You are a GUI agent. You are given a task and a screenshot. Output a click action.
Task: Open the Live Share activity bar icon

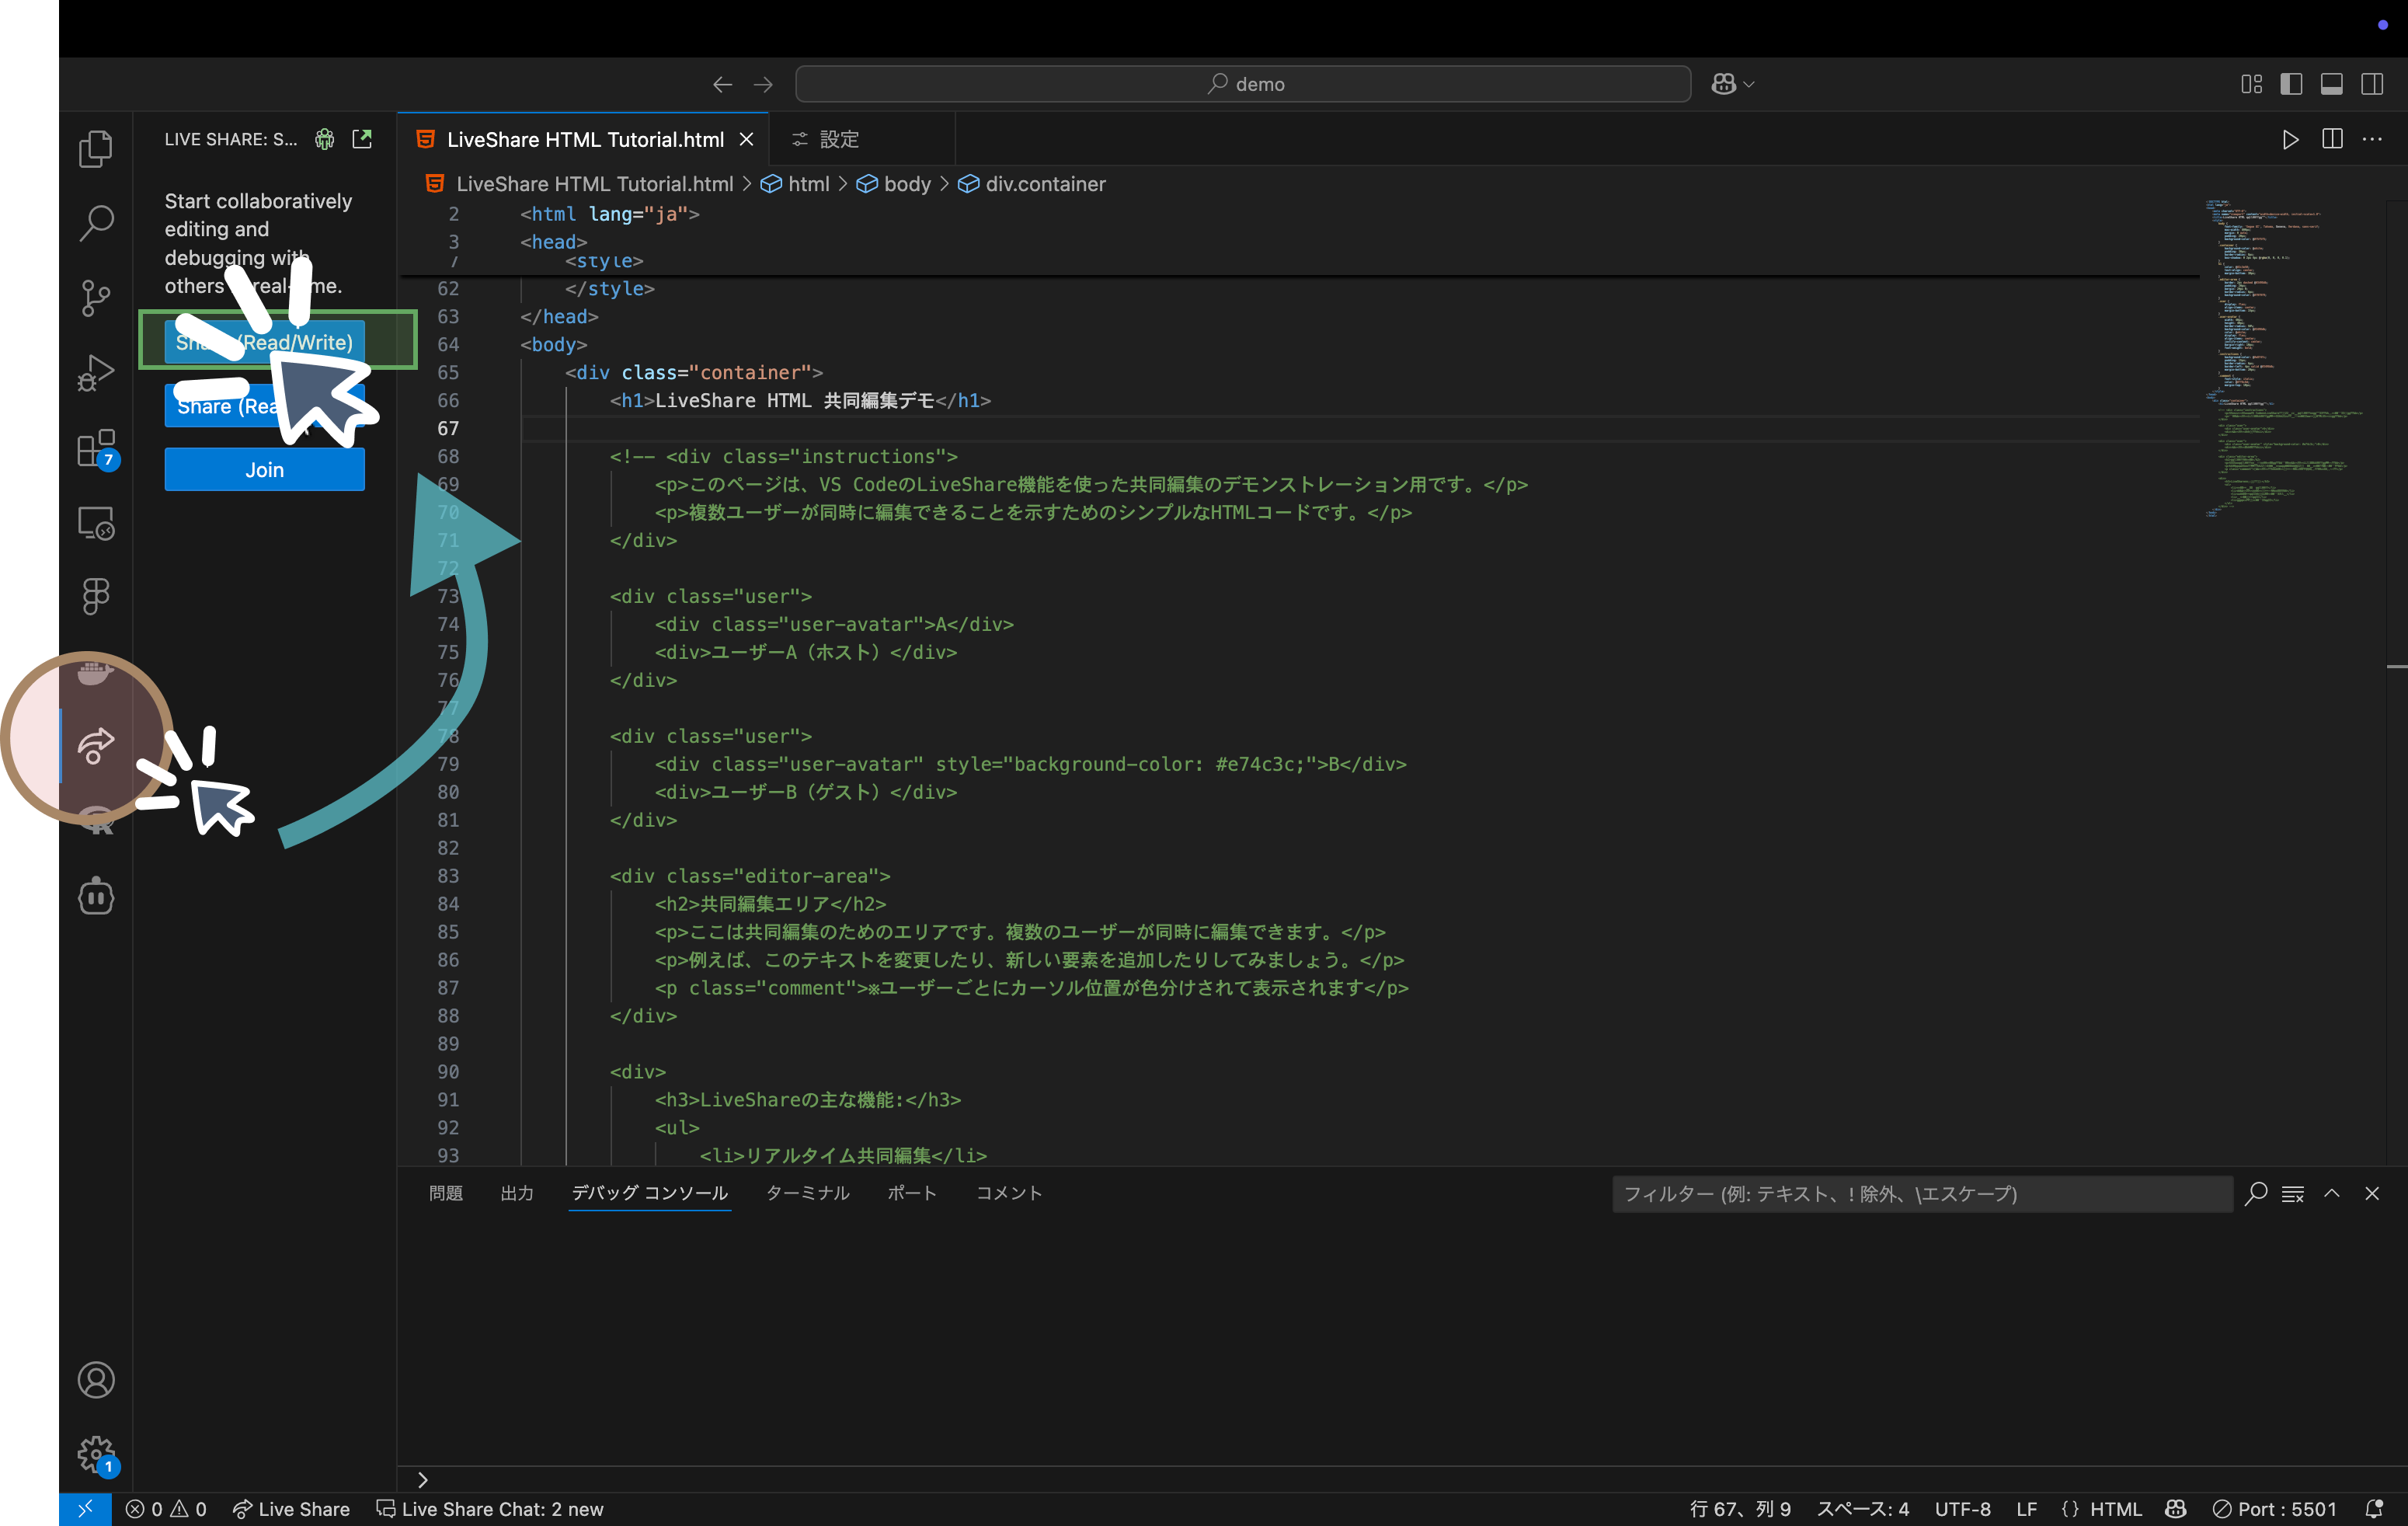coord(96,746)
